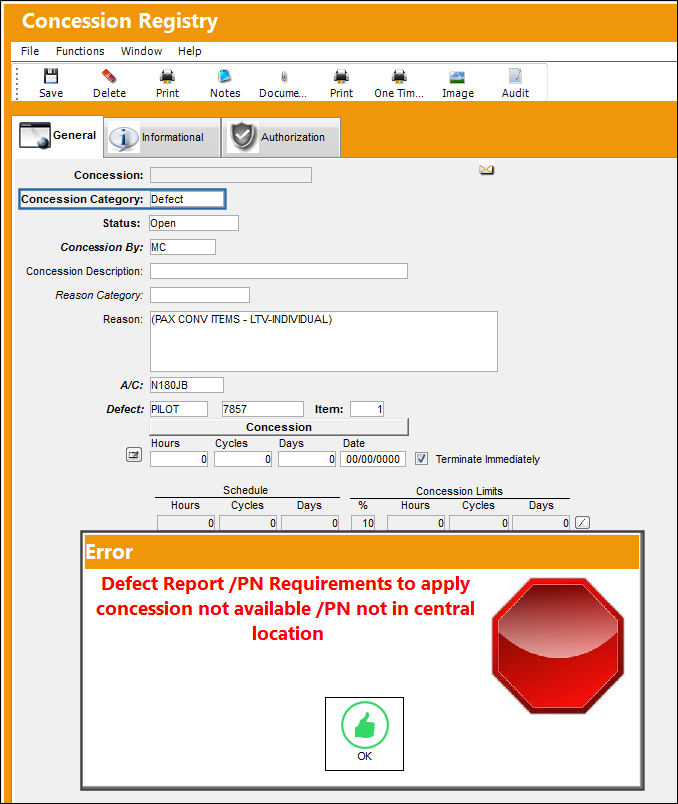Open the Image toolbar icon
Screen dimensions: 678x804
pos(457,77)
